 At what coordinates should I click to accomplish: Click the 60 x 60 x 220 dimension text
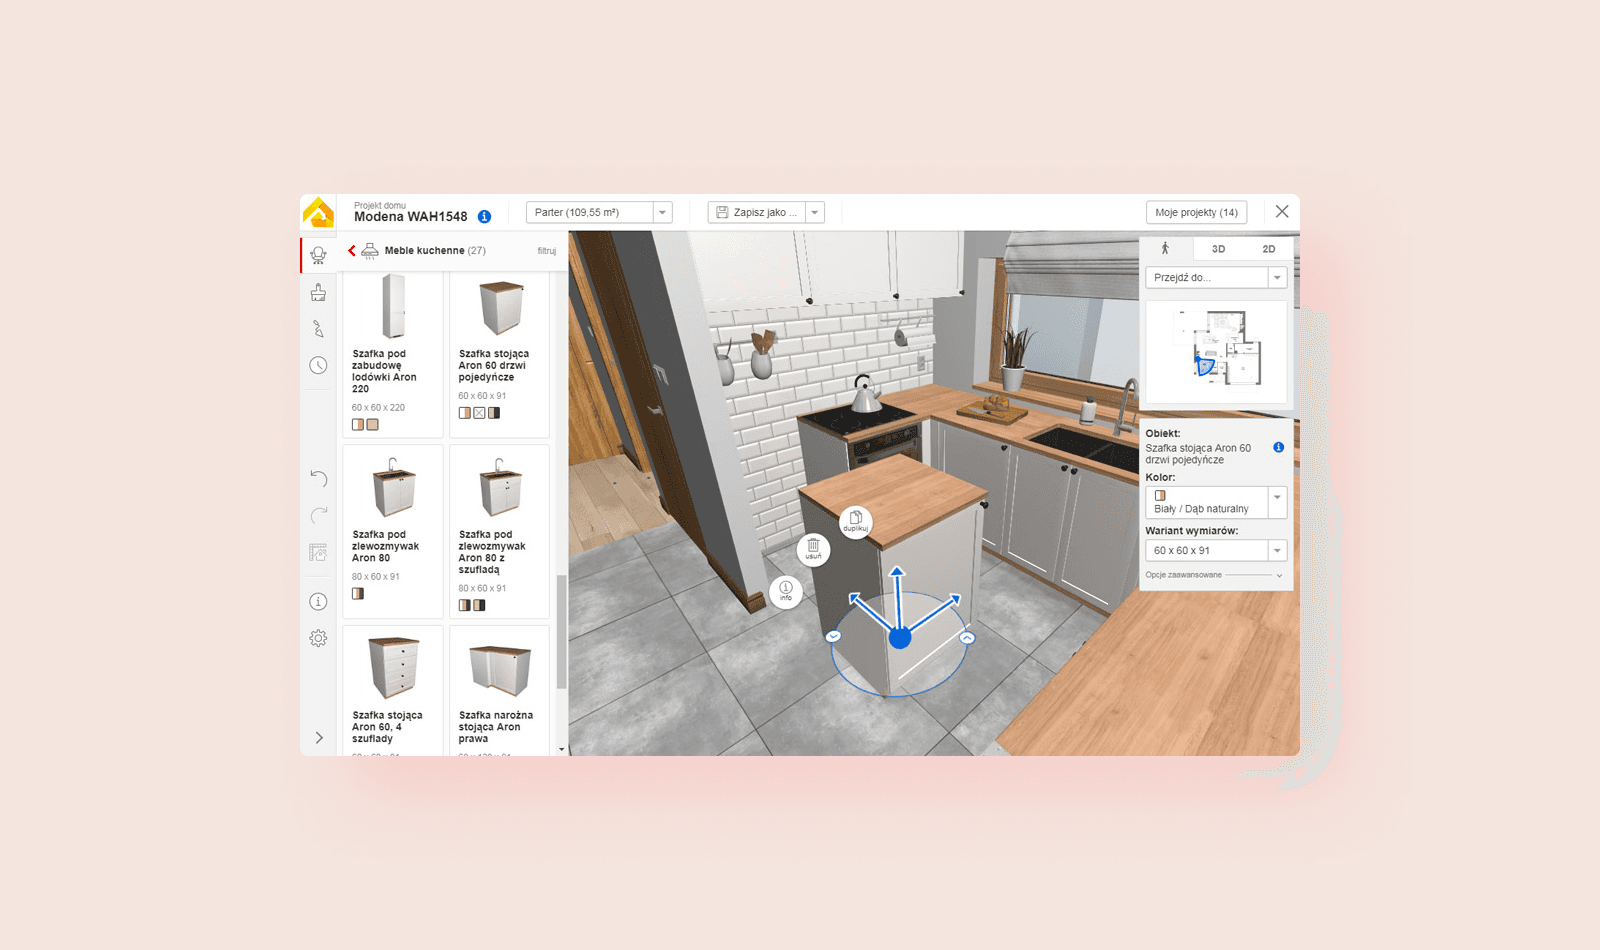[x=378, y=408]
